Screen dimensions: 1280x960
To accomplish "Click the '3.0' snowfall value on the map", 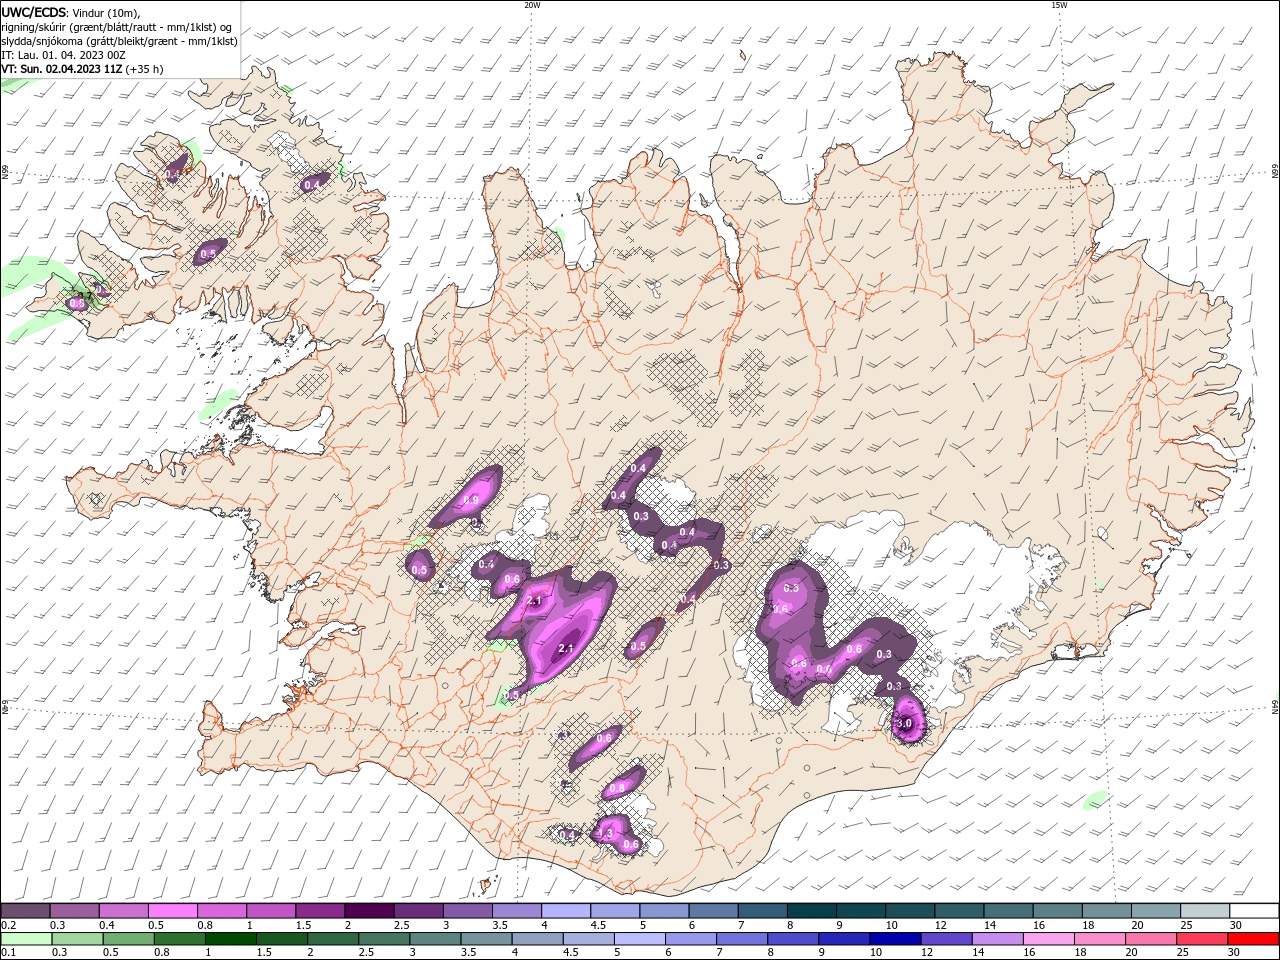I will (x=906, y=723).
